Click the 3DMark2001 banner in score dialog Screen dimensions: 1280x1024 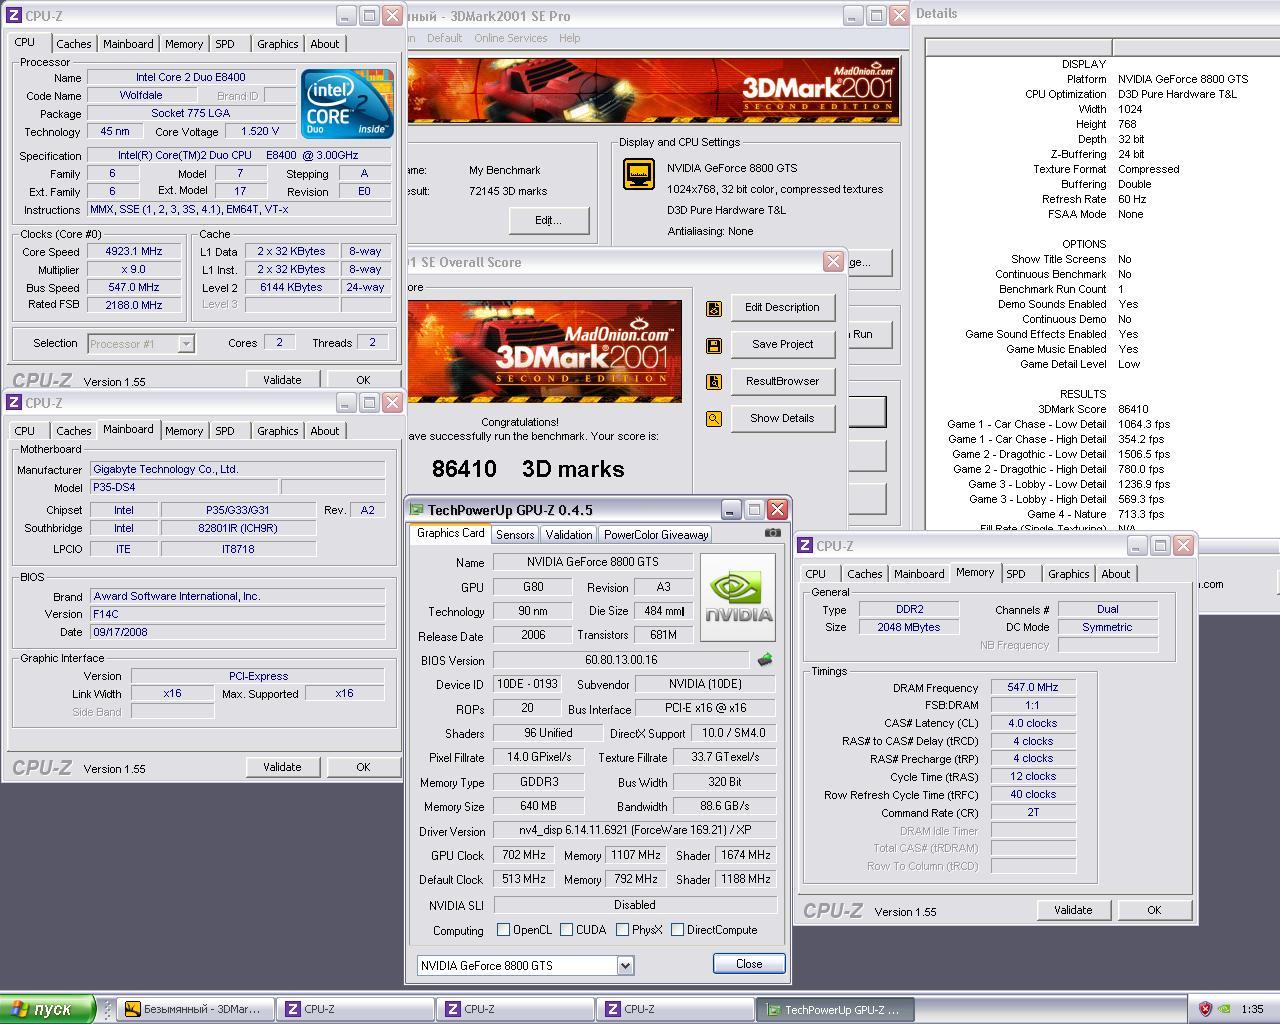point(544,351)
